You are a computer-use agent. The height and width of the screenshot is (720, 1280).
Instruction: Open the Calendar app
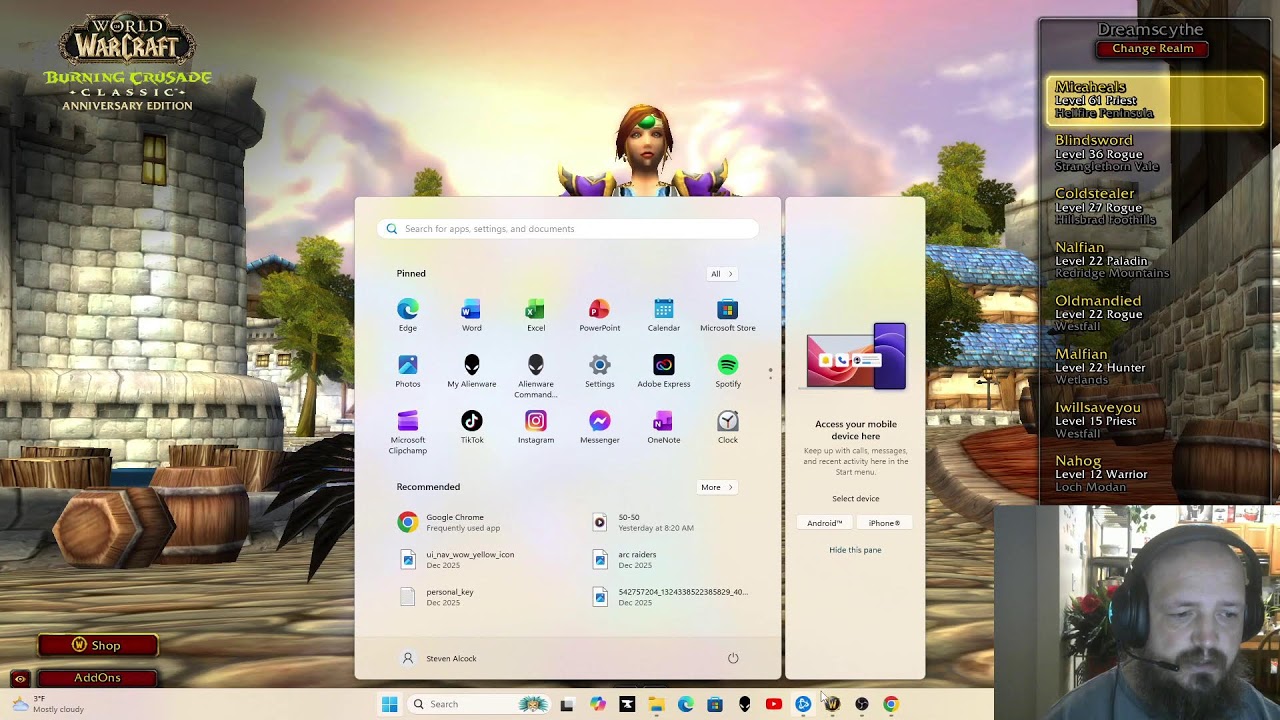tap(664, 314)
